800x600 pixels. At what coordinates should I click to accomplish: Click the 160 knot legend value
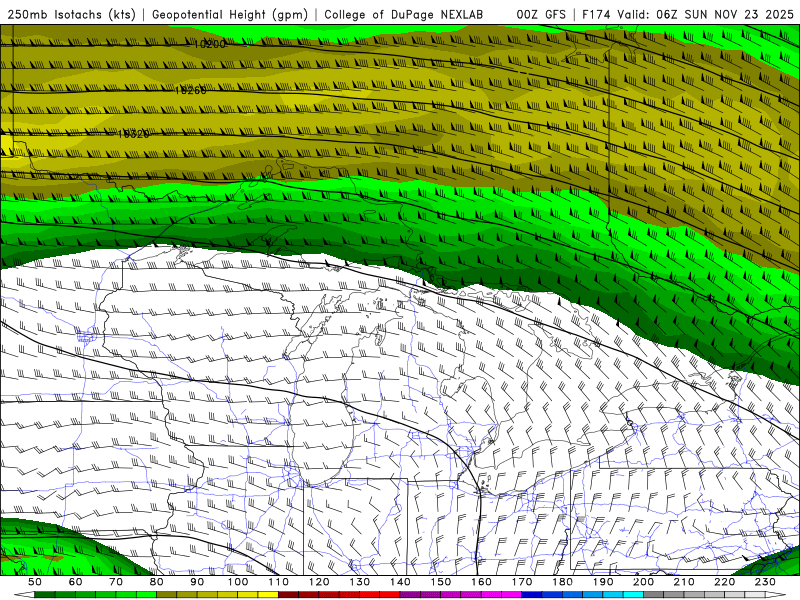pyautogui.click(x=481, y=582)
